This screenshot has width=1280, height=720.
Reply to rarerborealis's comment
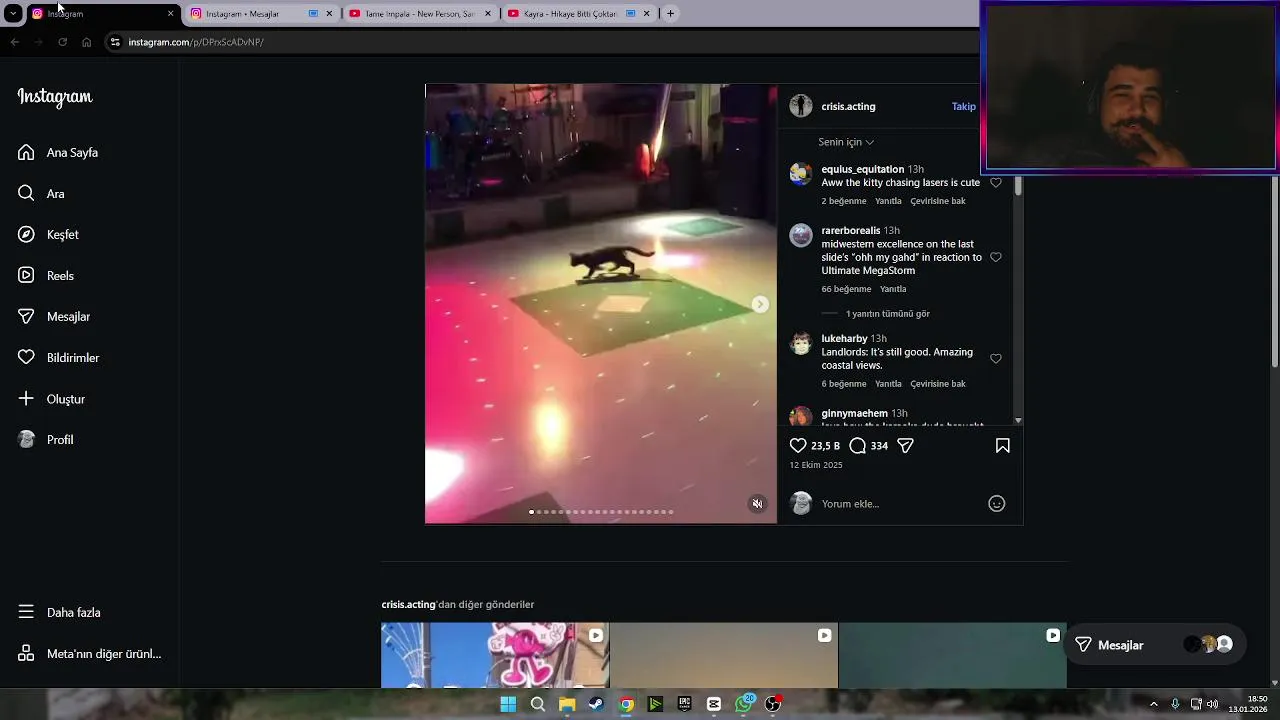[x=893, y=289]
